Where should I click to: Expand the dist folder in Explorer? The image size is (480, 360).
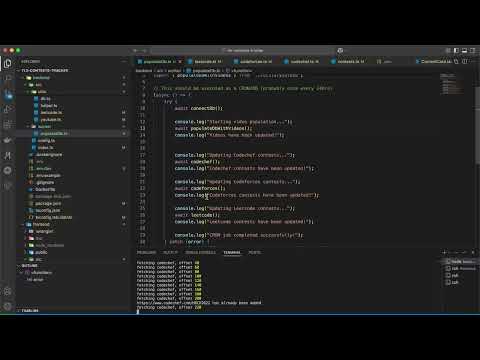click(x=39, y=238)
